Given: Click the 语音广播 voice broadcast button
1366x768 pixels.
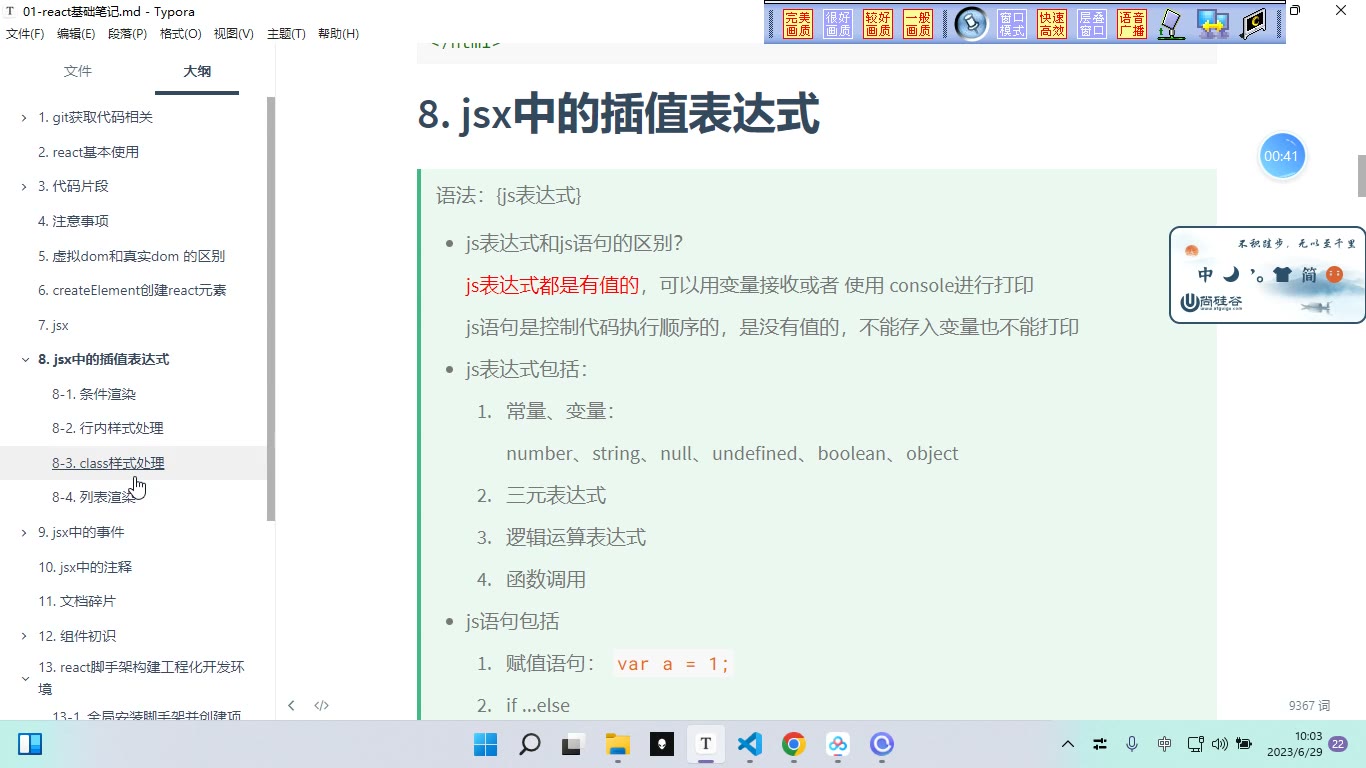Looking at the screenshot, I should coord(1132,24).
